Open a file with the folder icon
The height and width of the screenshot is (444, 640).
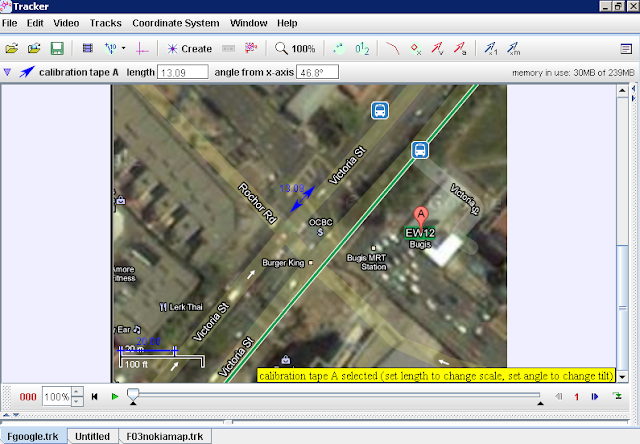coord(12,49)
